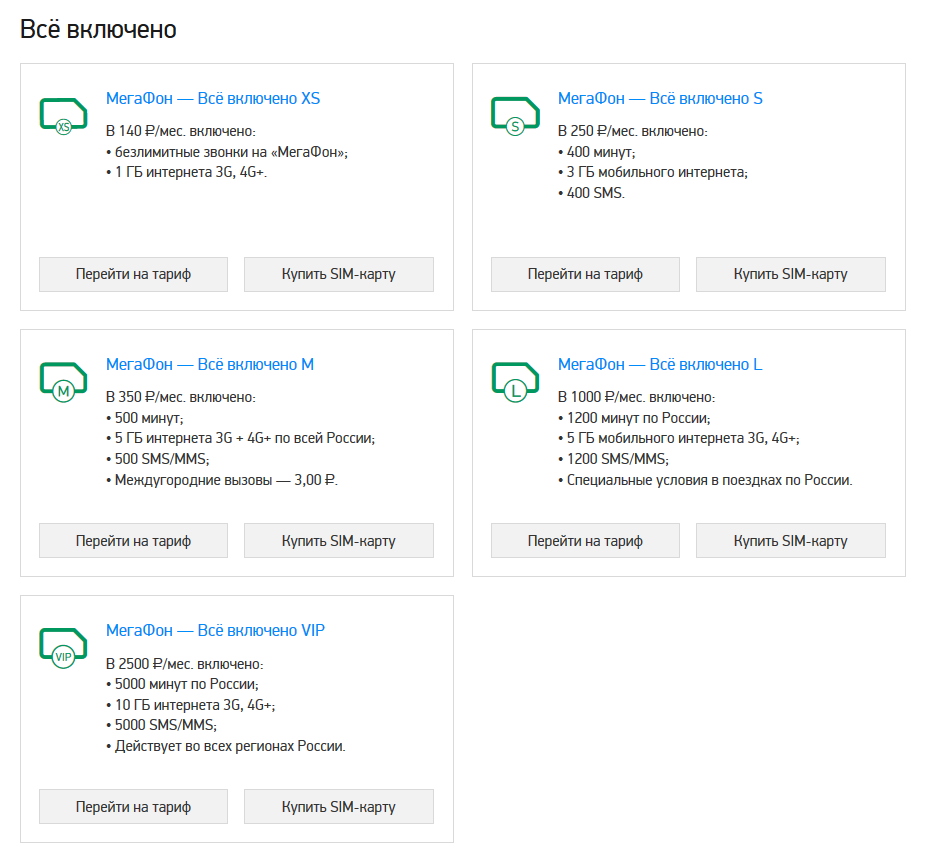Viewport: 926px width, 855px height.
Task: Open the МегаФон — Всё включено XS link
Action: 213,99
